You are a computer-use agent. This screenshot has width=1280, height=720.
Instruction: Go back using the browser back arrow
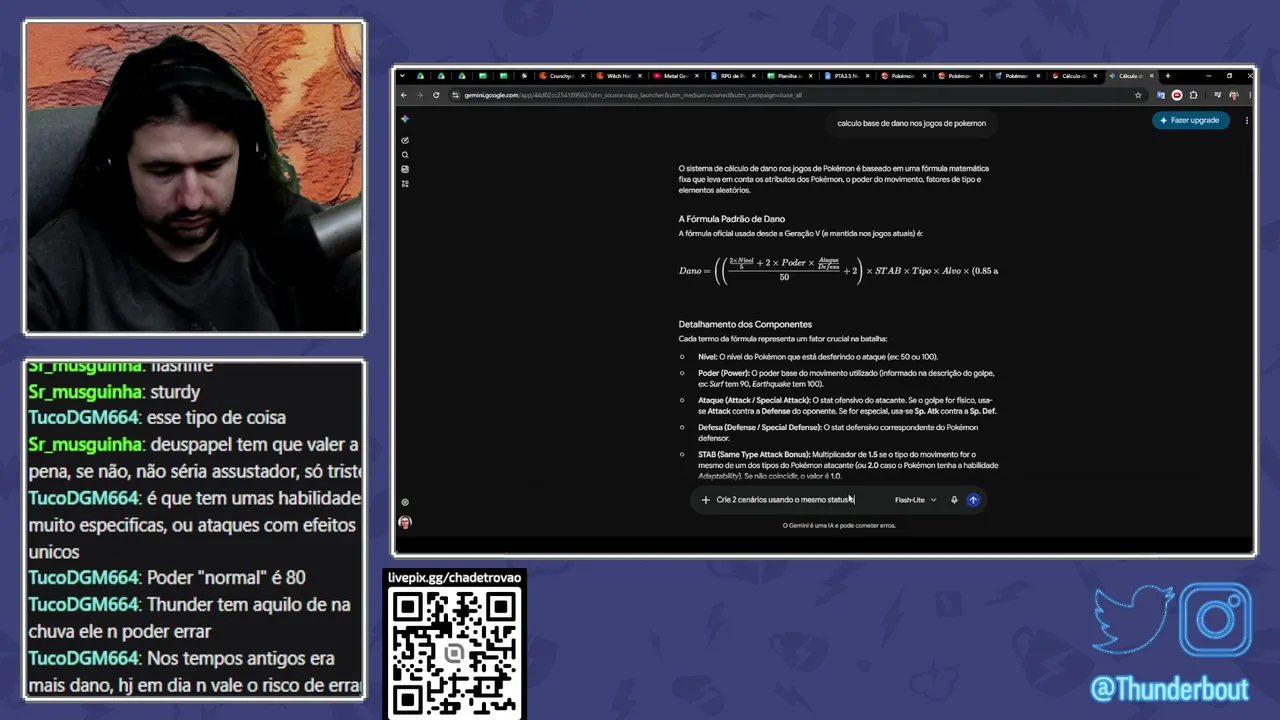click(x=404, y=95)
